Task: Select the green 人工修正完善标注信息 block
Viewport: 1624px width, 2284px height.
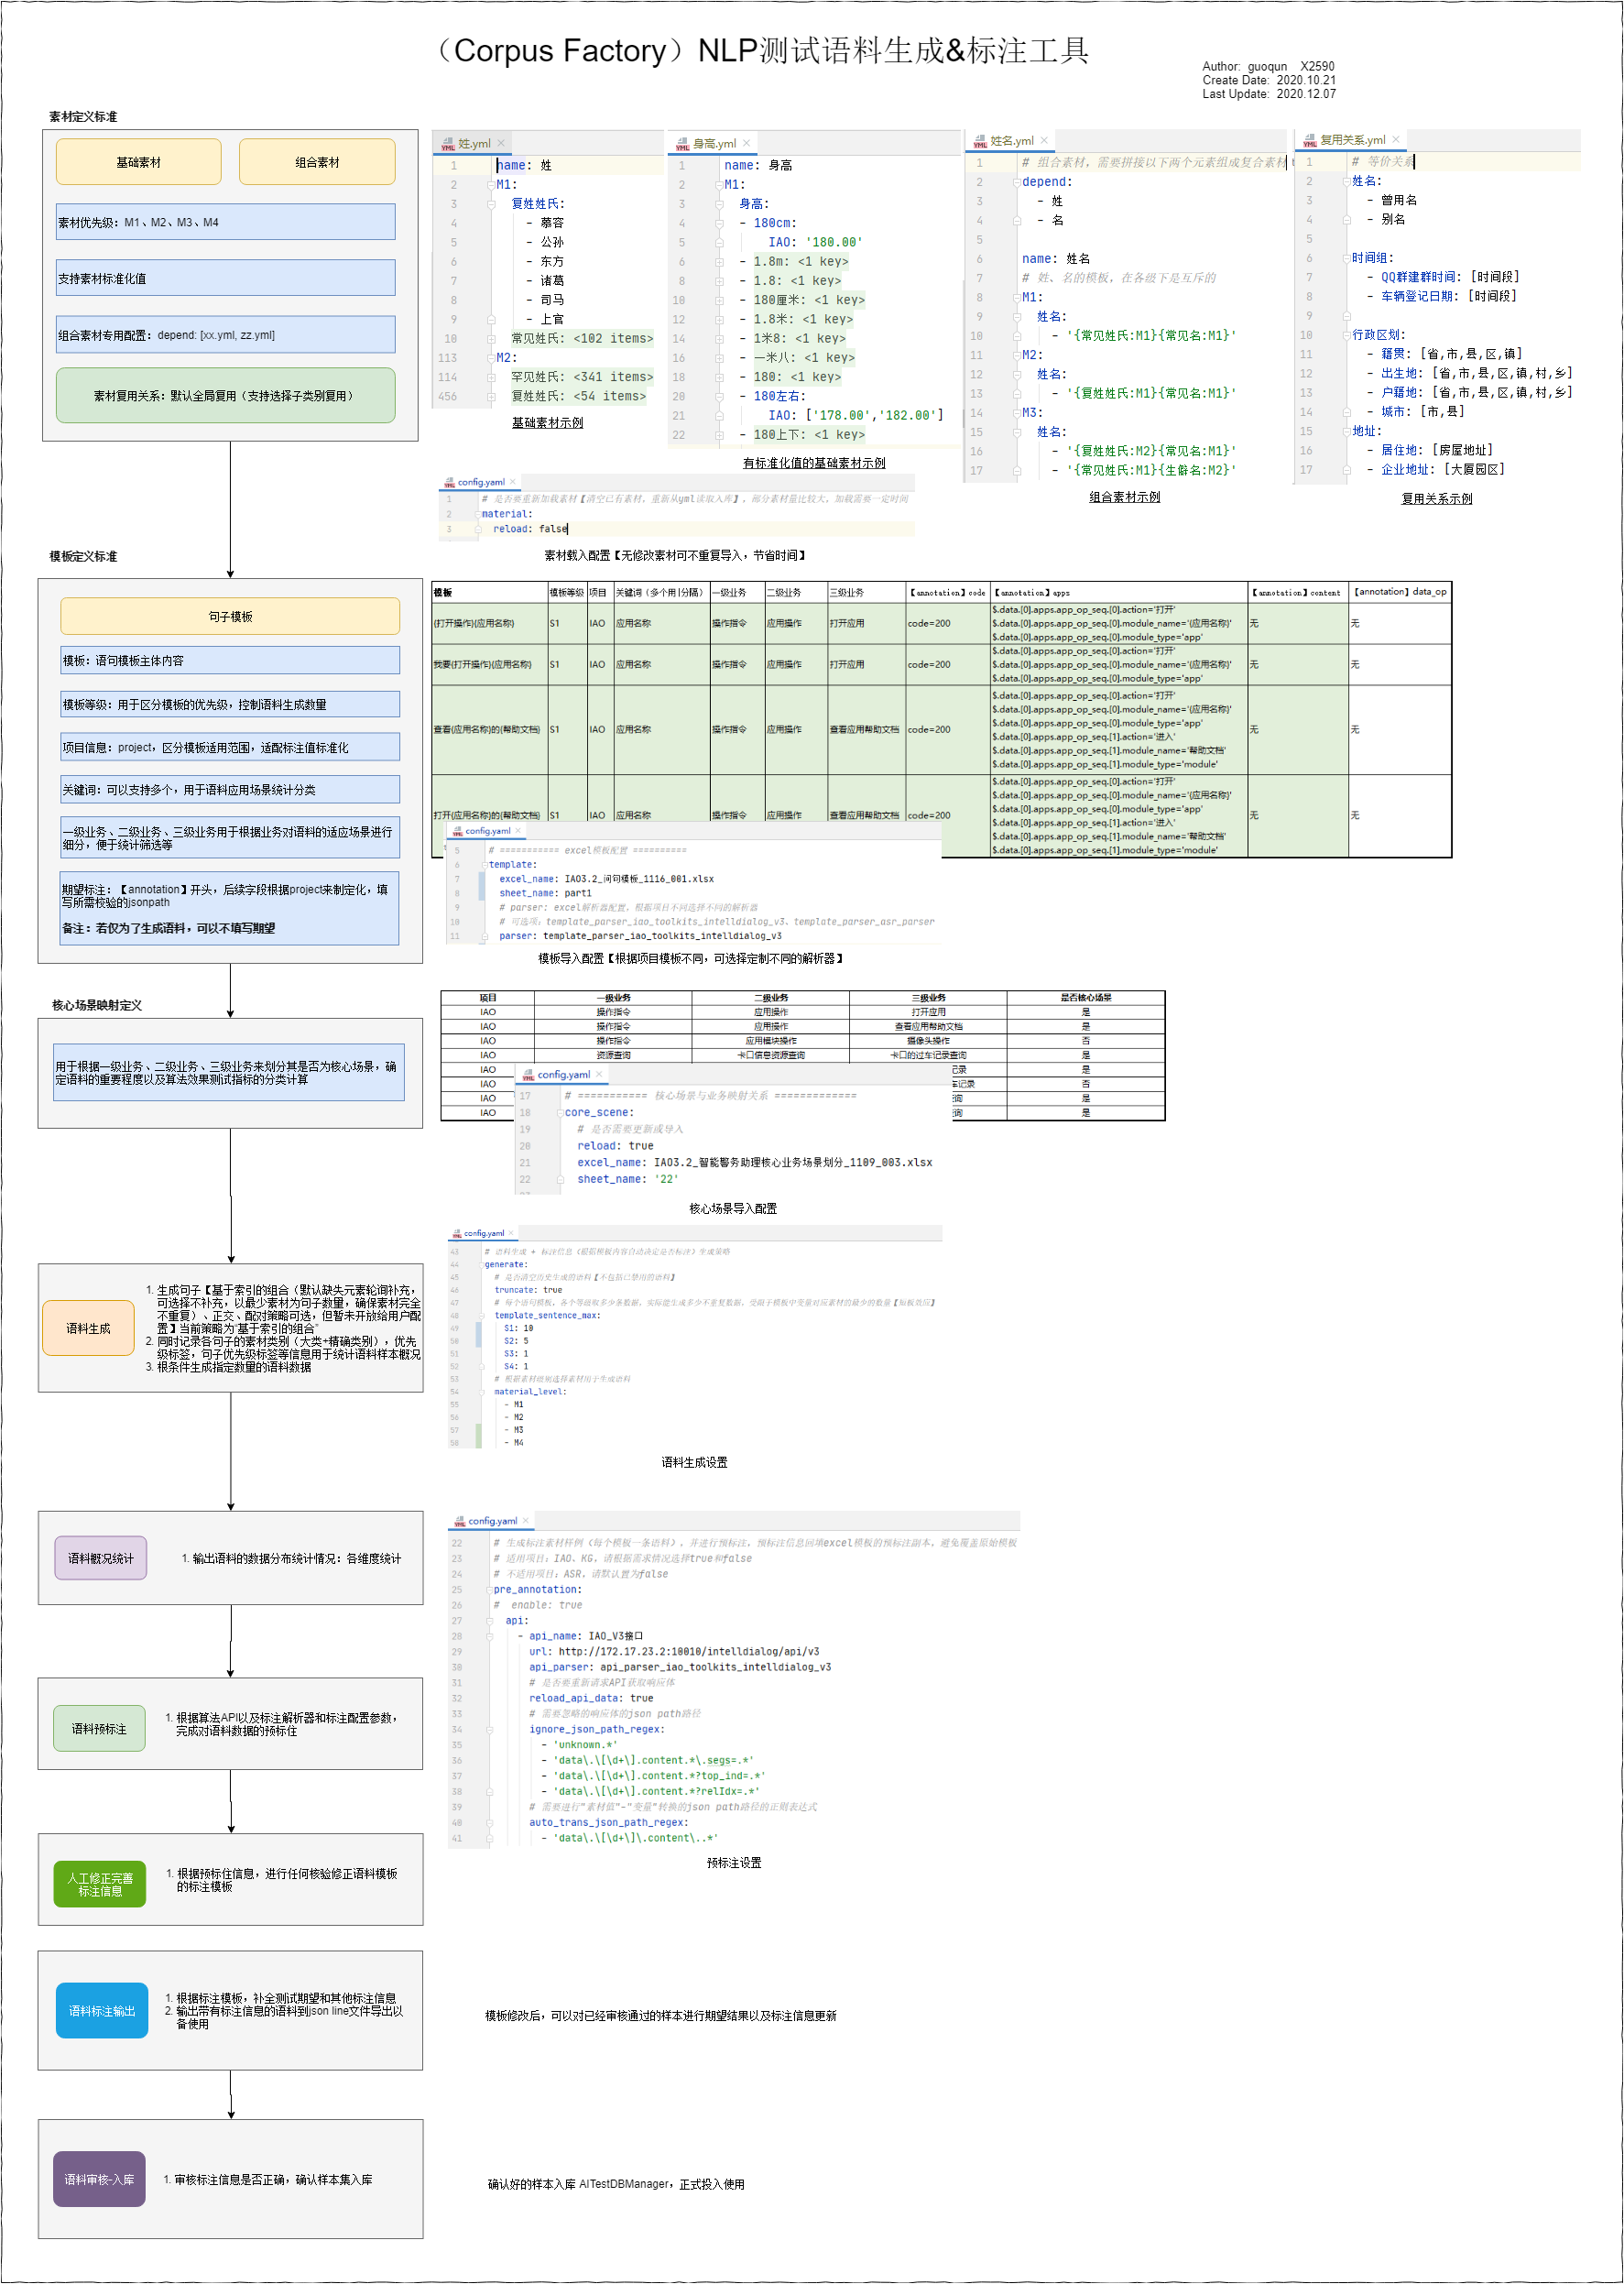Action: click(x=100, y=1885)
